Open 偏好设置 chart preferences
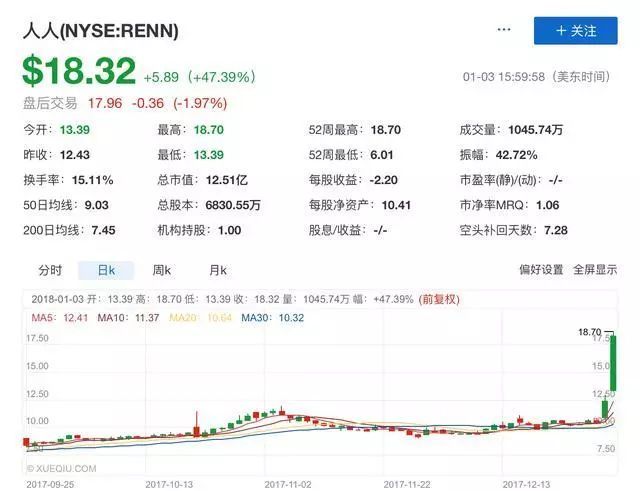Screen dimensions: 640x491 click(x=541, y=270)
